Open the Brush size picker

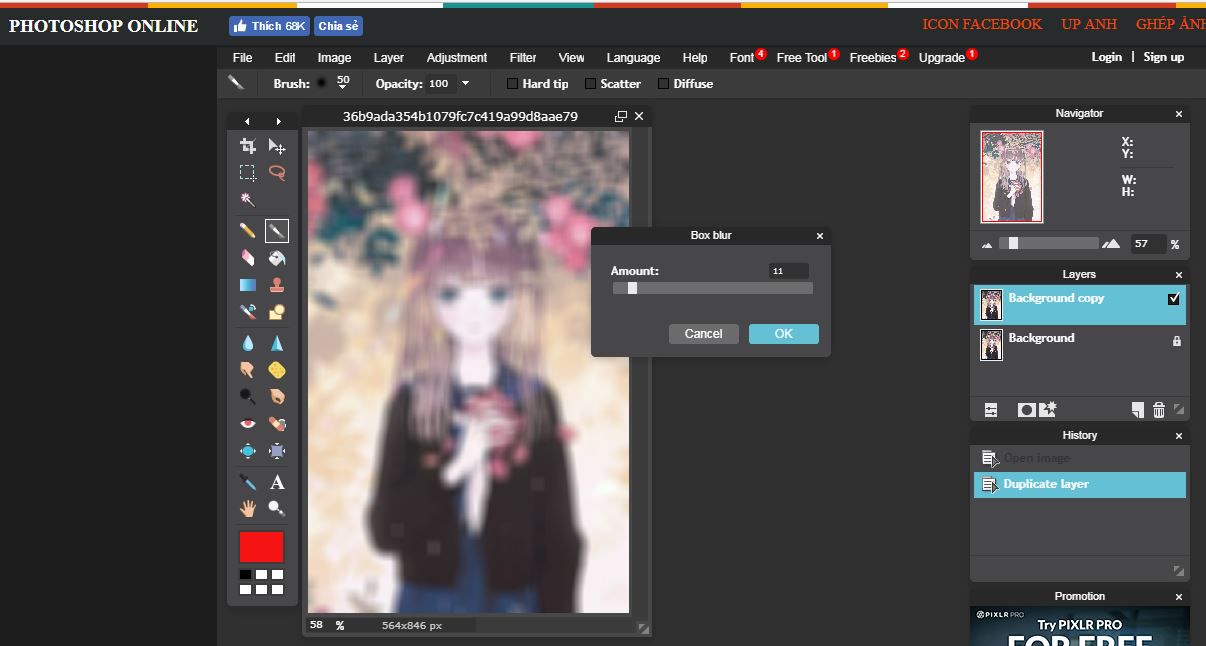(x=343, y=84)
